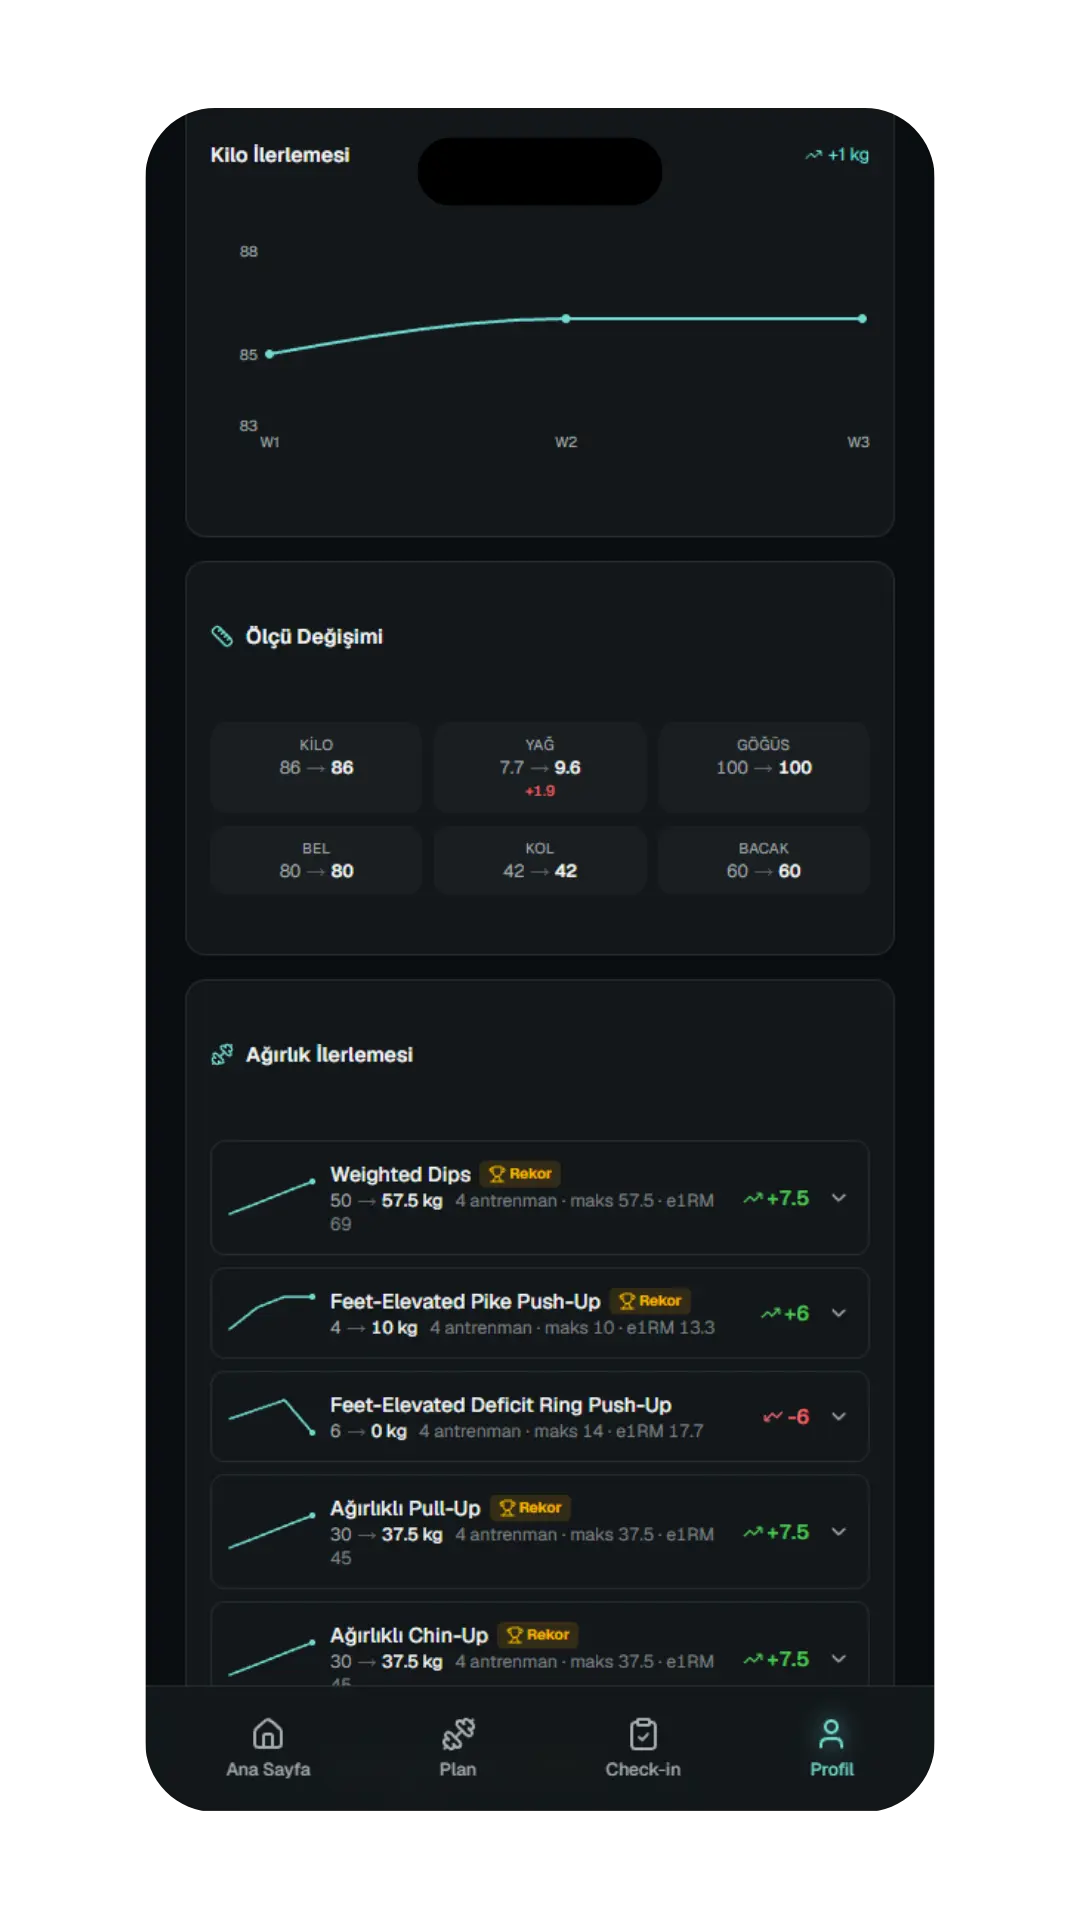This screenshot has height=1920, width=1080.
Task: Open the Weighted Dips sparkline thumbnail
Action: point(272,1197)
